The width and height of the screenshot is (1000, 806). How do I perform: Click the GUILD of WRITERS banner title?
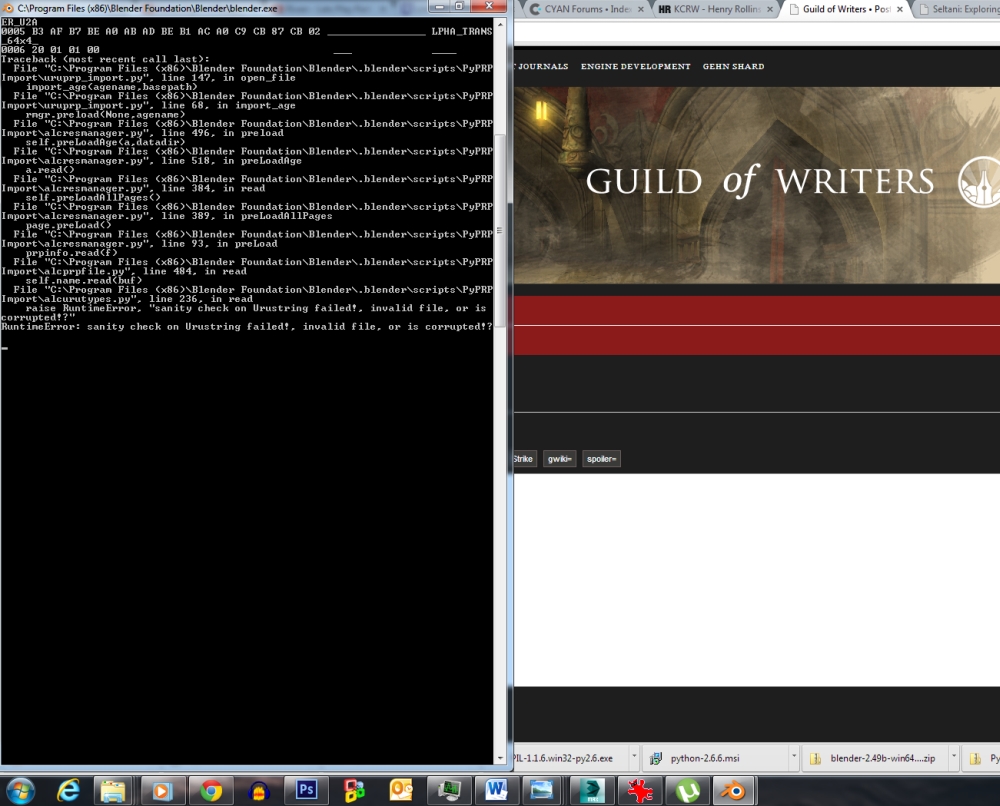click(x=760, y=182)
